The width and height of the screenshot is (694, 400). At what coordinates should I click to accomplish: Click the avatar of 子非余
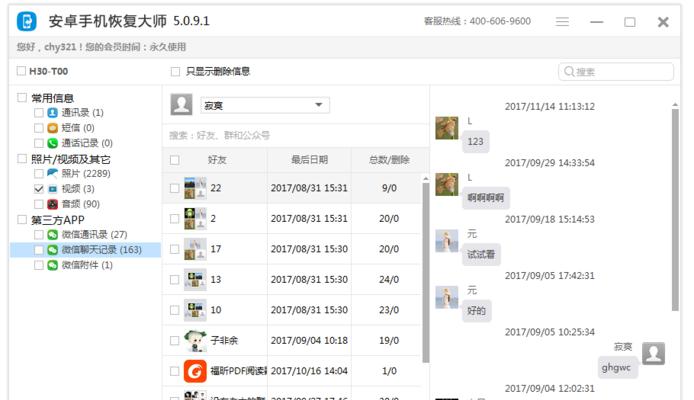[x=195, y=340]
